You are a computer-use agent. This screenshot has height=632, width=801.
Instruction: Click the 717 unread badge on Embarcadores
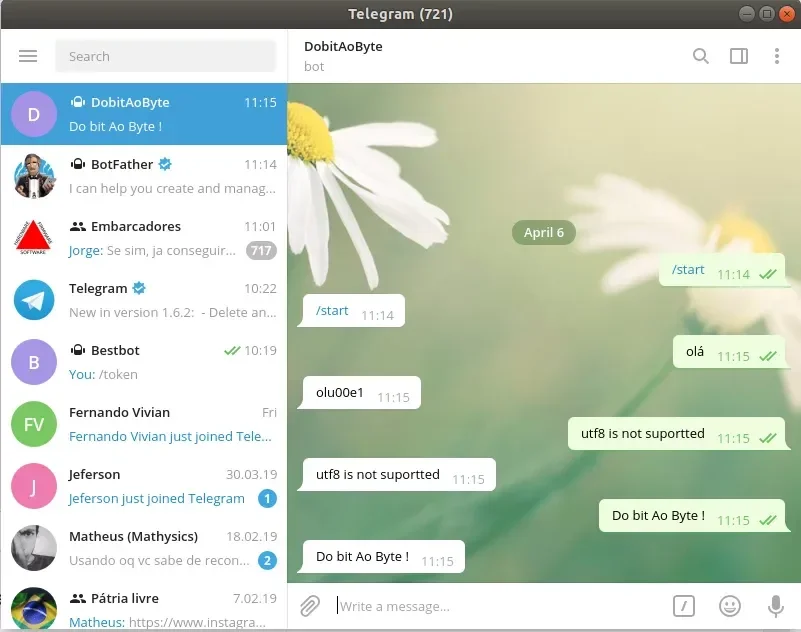(261, 250)
